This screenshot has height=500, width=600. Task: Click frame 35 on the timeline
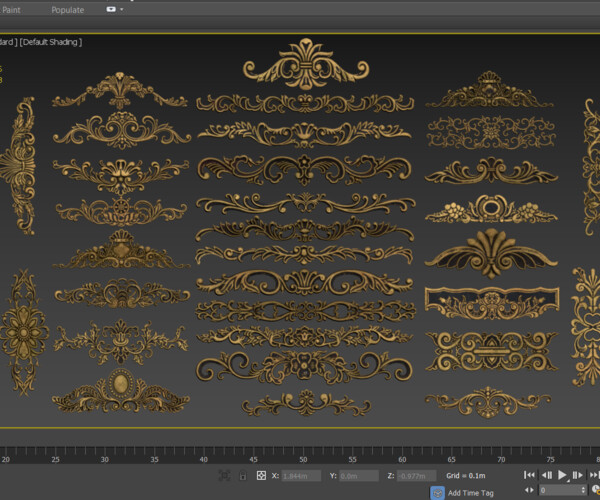(154, 459)
